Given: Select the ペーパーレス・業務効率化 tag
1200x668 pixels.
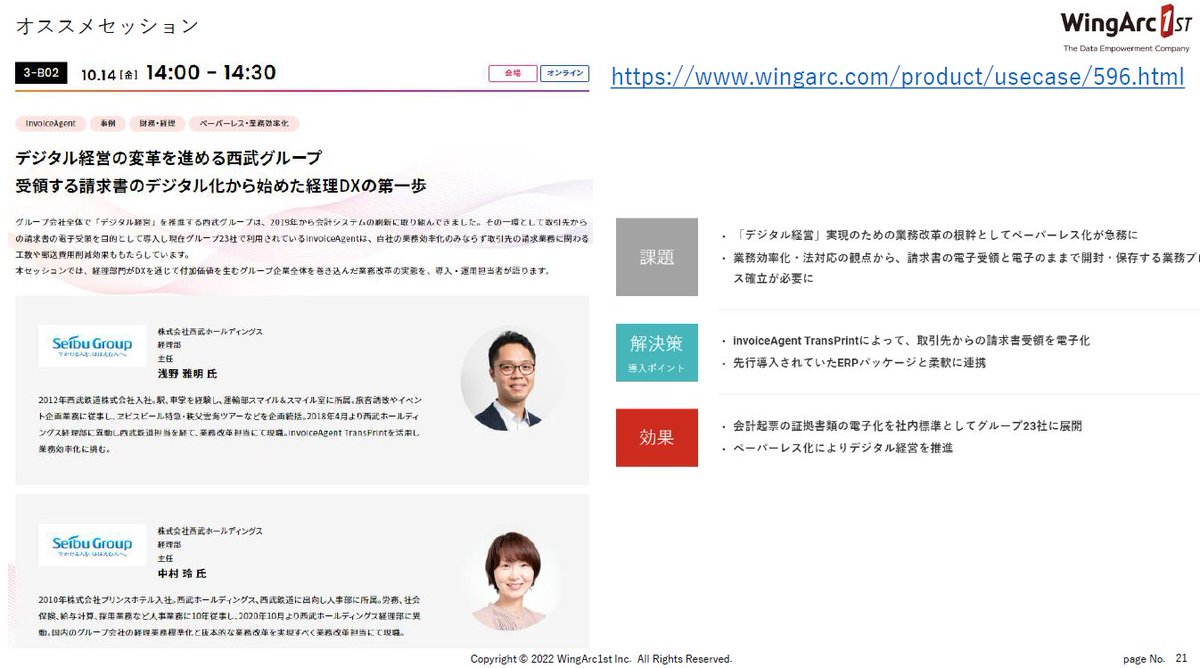Looking at the screenshot, I should [244, 124].
